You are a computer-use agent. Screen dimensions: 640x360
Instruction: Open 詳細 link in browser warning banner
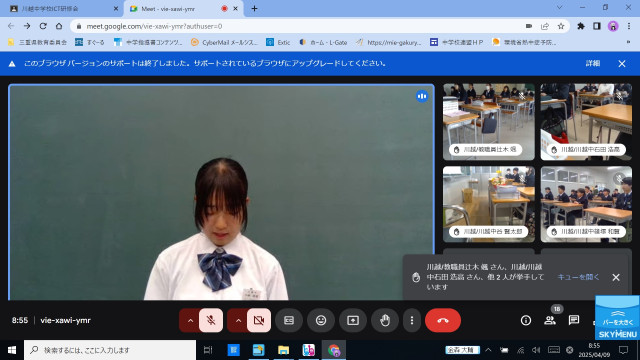tap(593, 63)
